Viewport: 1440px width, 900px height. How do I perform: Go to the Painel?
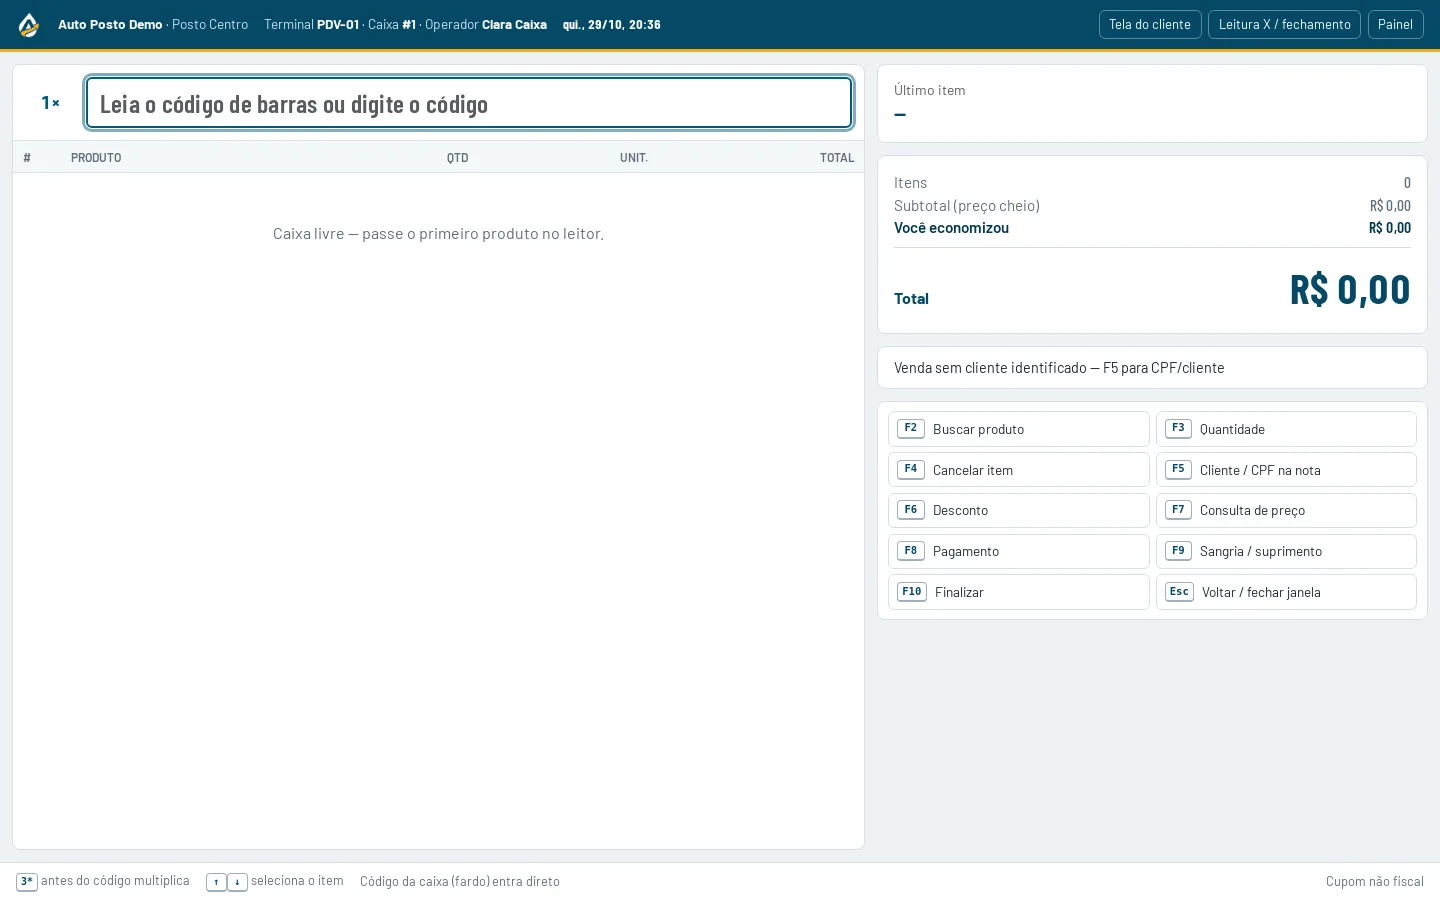coord(1395,25)
